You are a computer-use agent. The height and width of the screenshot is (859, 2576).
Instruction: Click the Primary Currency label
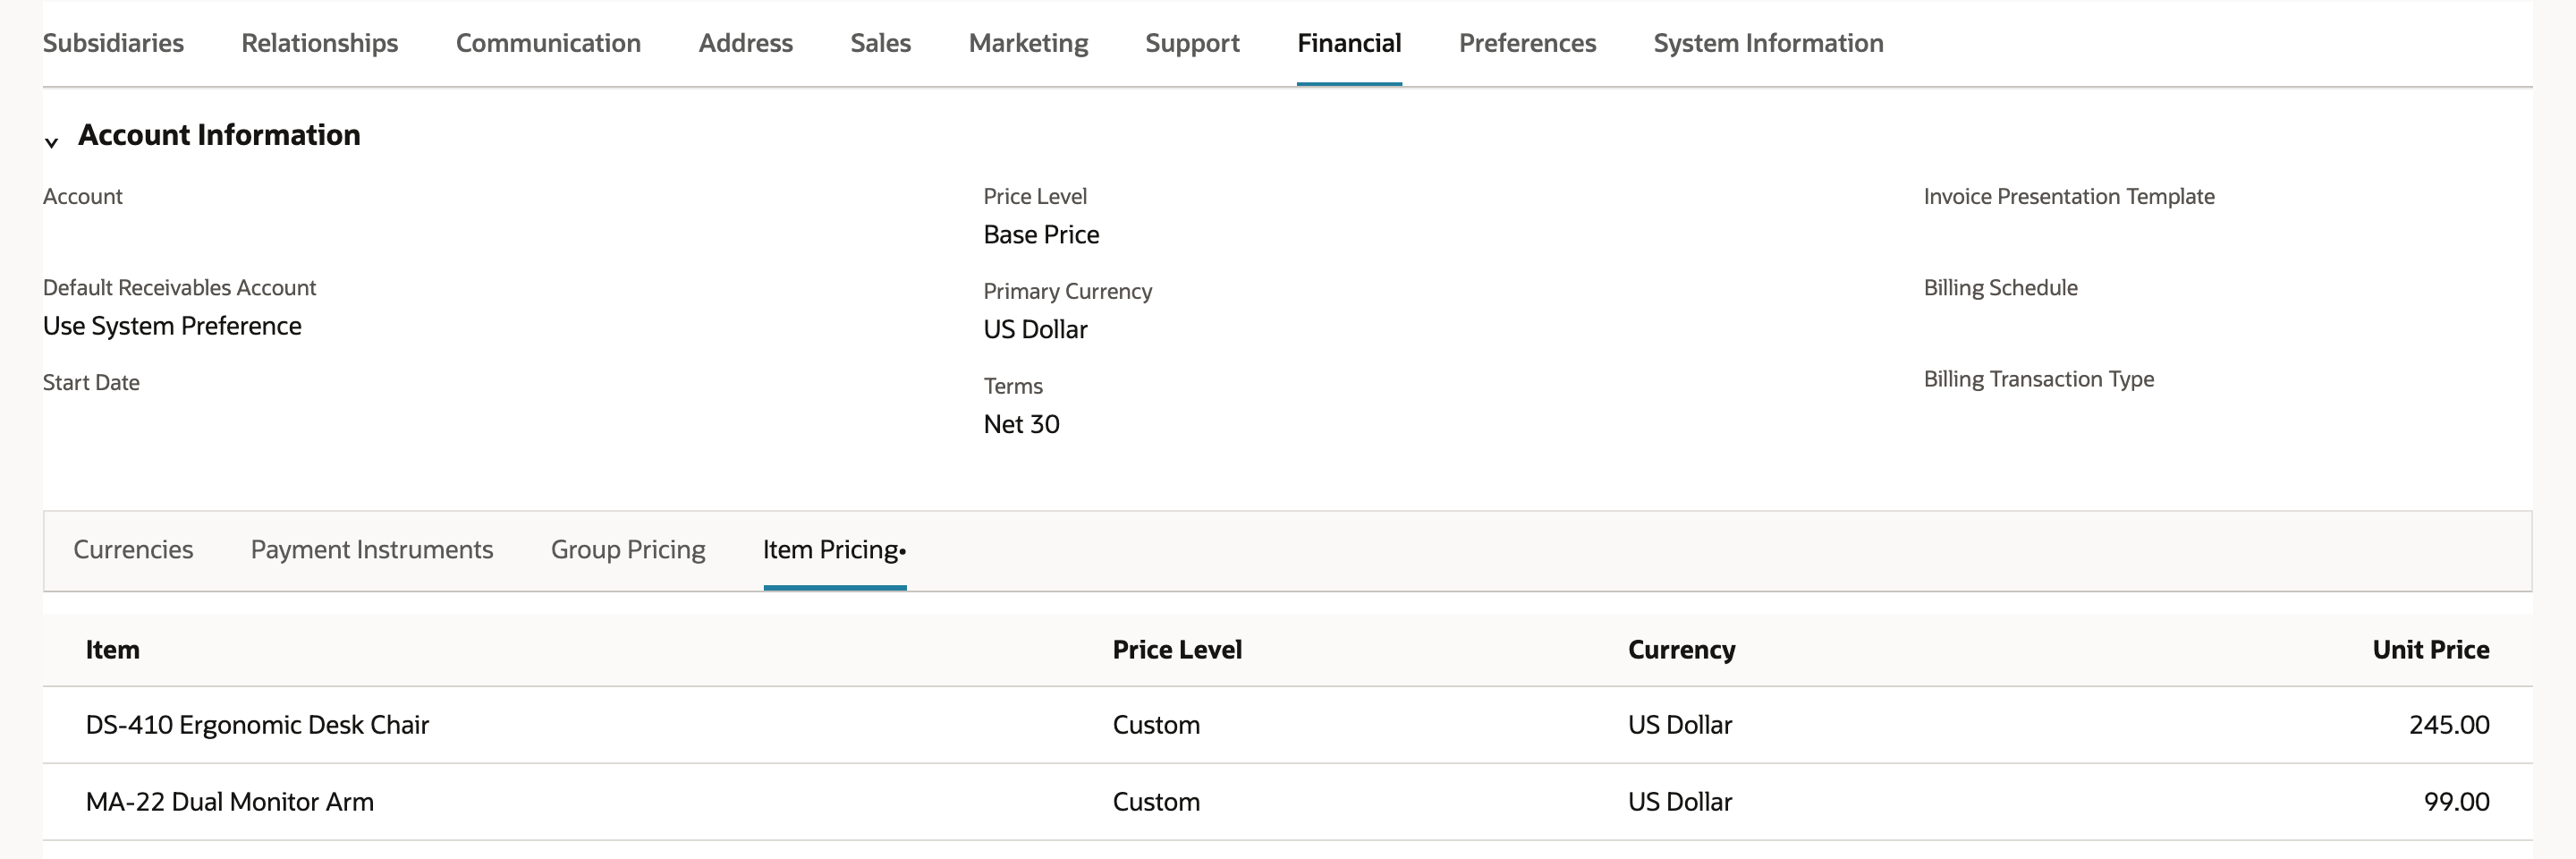click(x=1067, y=291)
